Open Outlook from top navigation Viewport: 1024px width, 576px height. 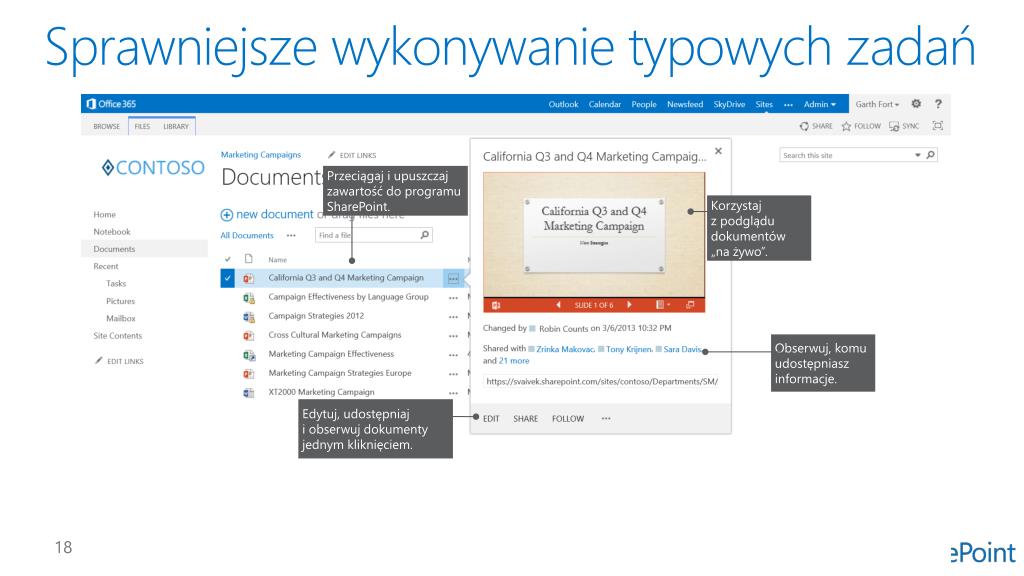(x=564, y=104)
